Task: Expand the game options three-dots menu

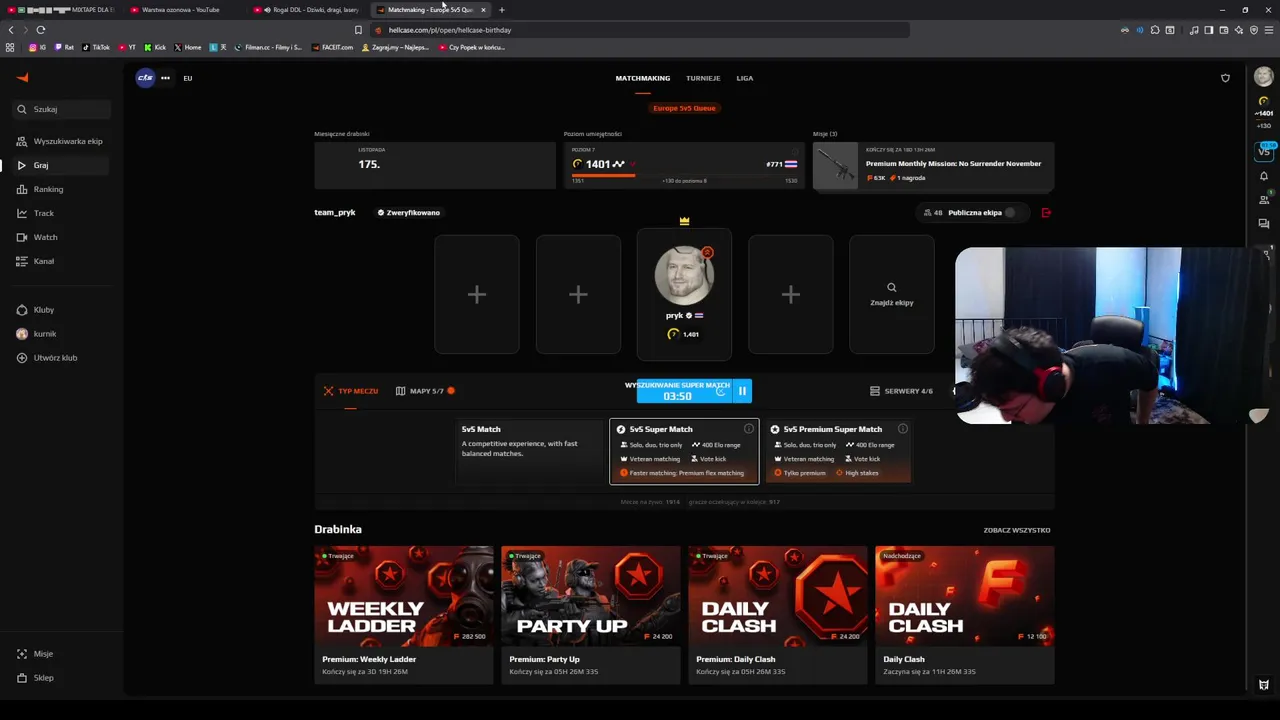Action: coord(165,78)
